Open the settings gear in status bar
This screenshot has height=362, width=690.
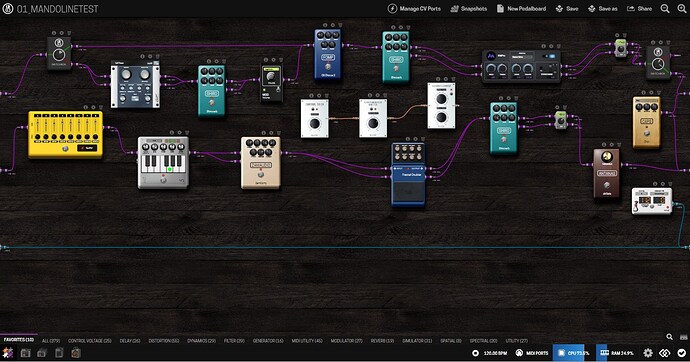click(648, 353)
